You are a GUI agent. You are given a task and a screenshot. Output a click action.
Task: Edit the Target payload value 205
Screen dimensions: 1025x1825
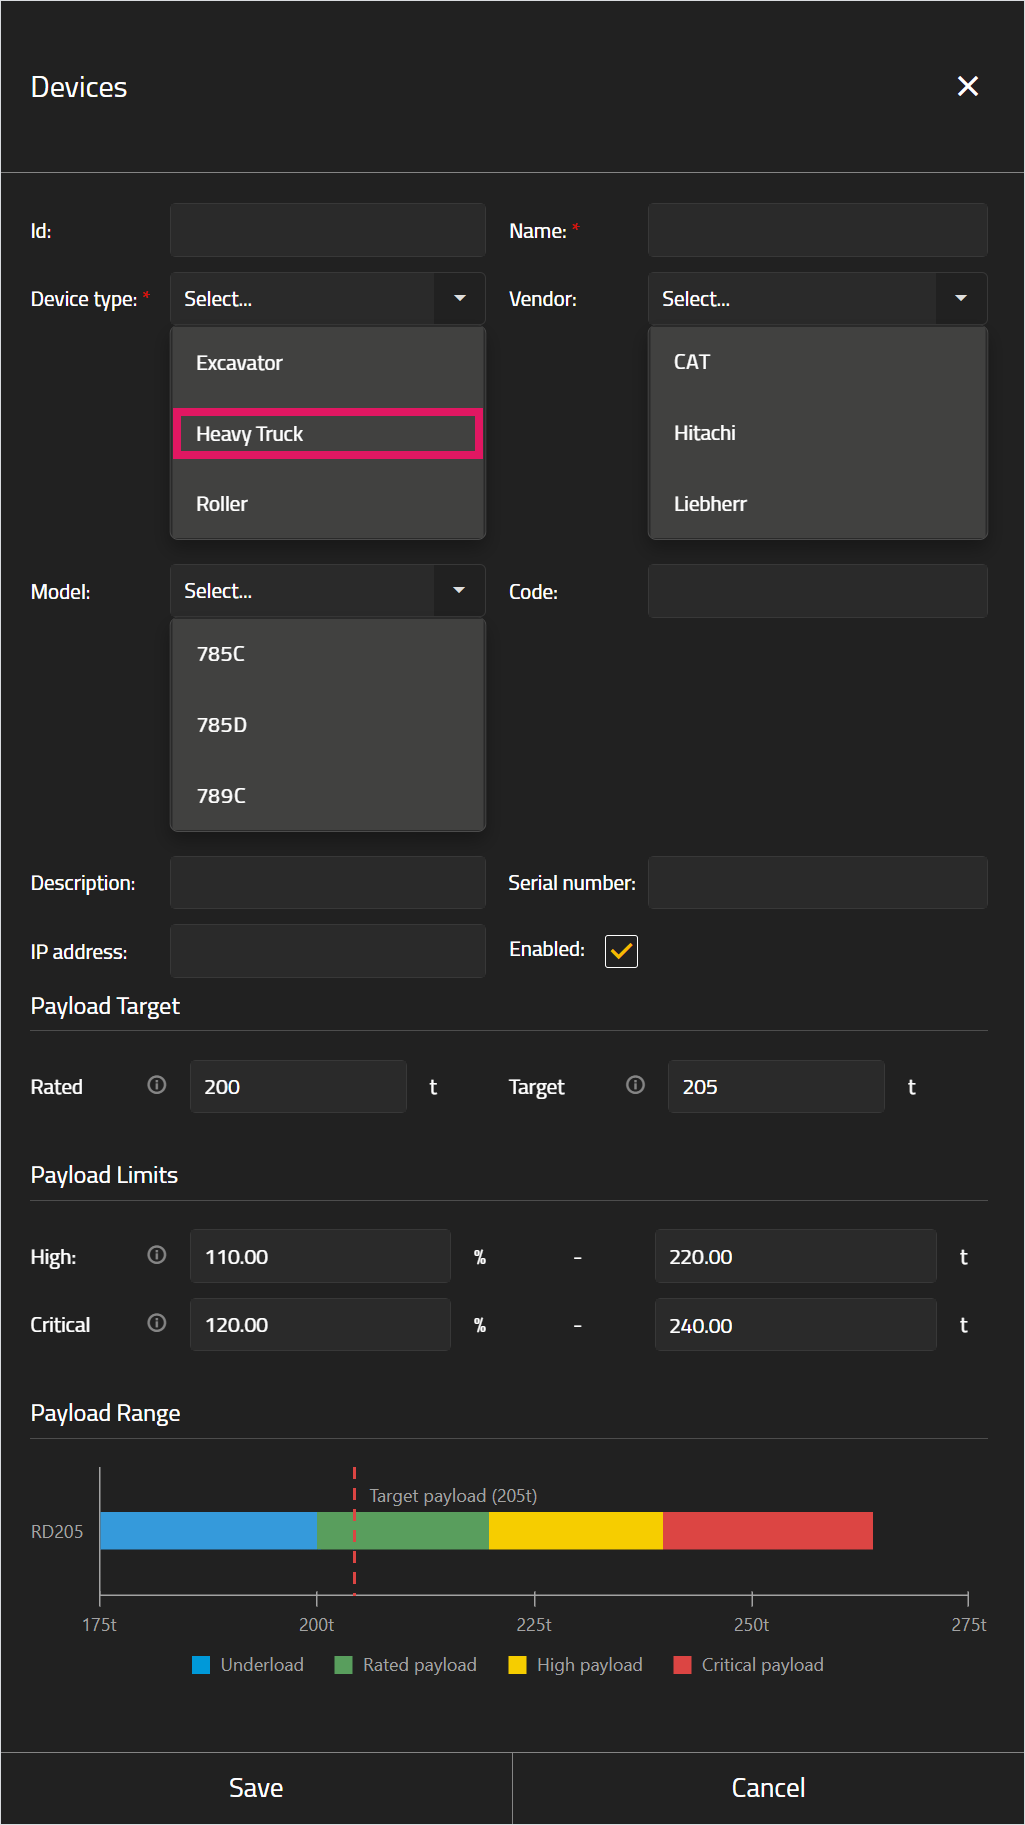coord(776,1086)
